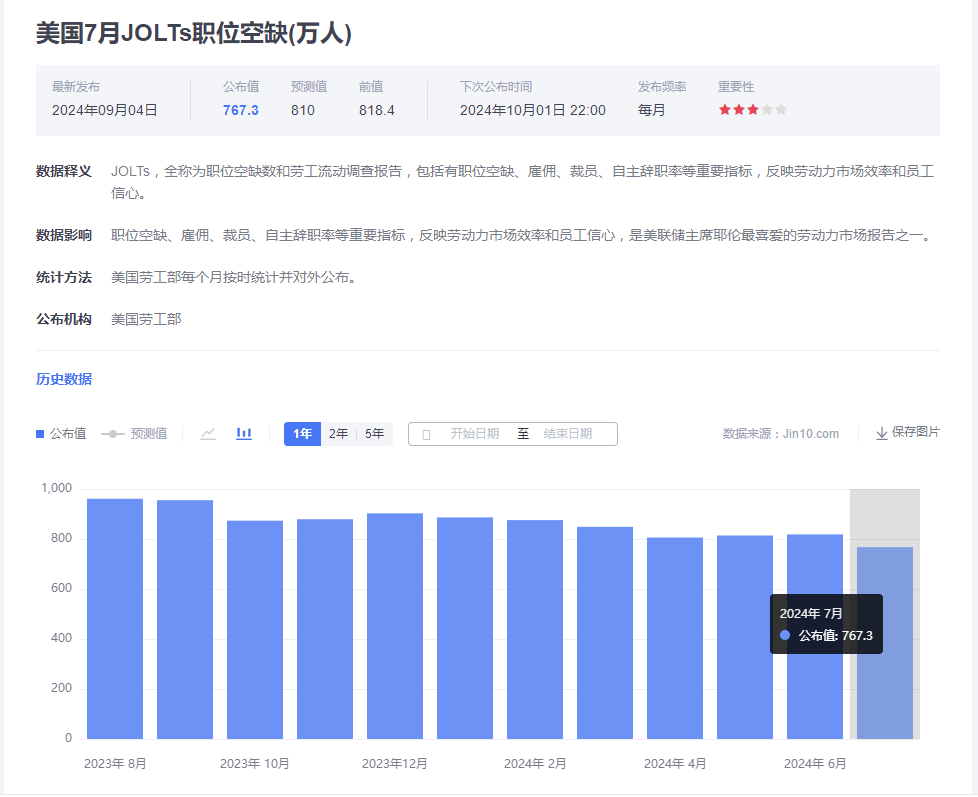
Task: Click the calendar icon in date range
Action: (427, 434)
